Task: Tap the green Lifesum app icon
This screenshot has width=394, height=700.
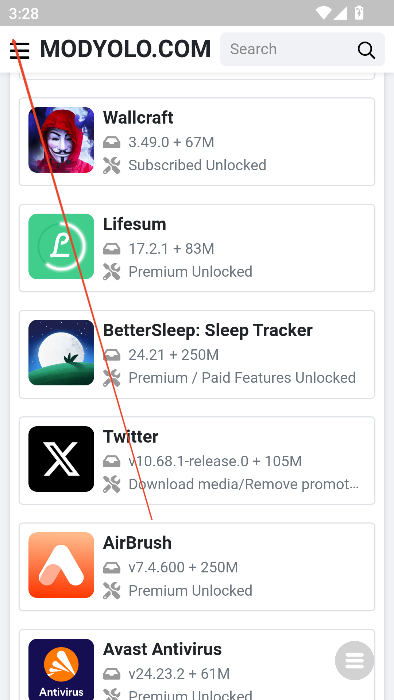Action: 61,246
